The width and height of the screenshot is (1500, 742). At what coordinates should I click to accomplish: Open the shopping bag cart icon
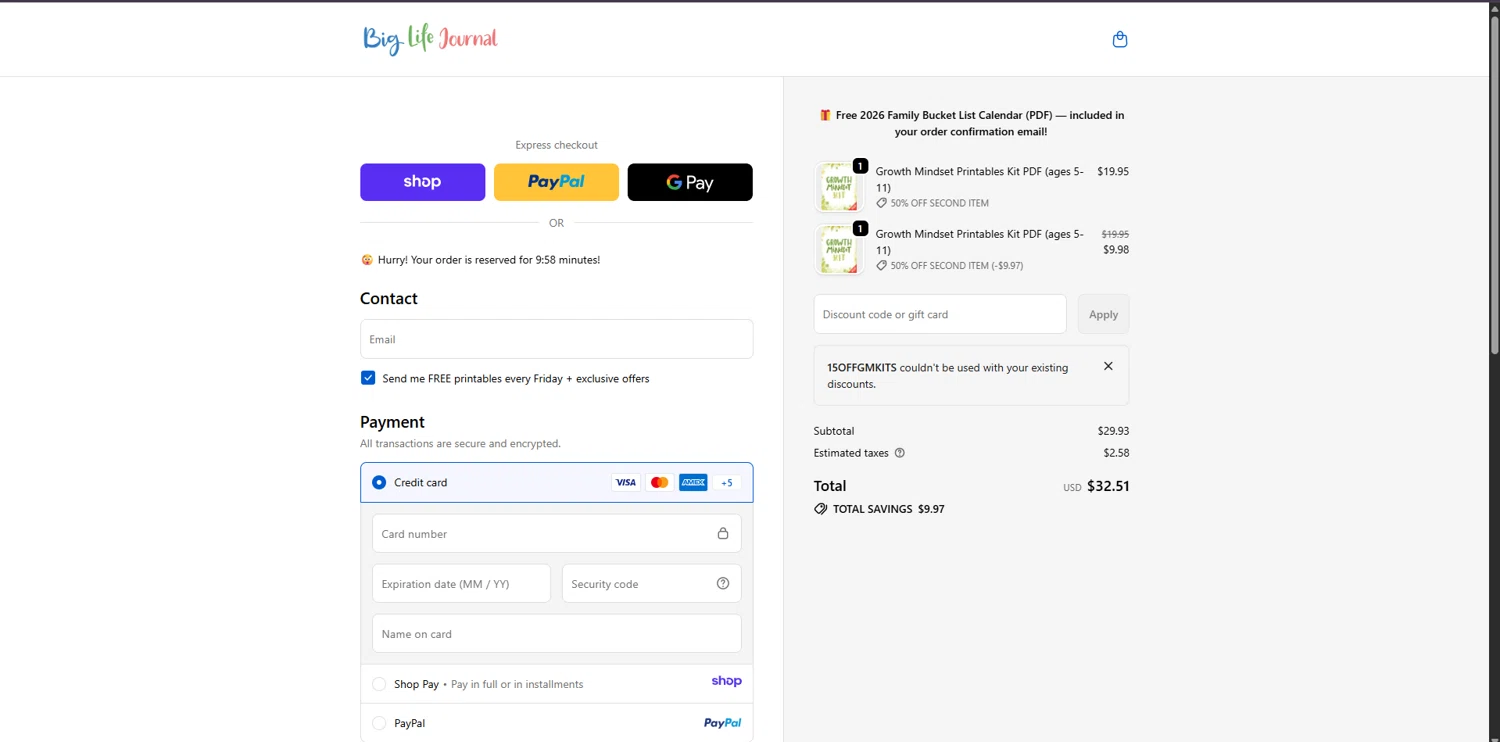[1120, 39]
